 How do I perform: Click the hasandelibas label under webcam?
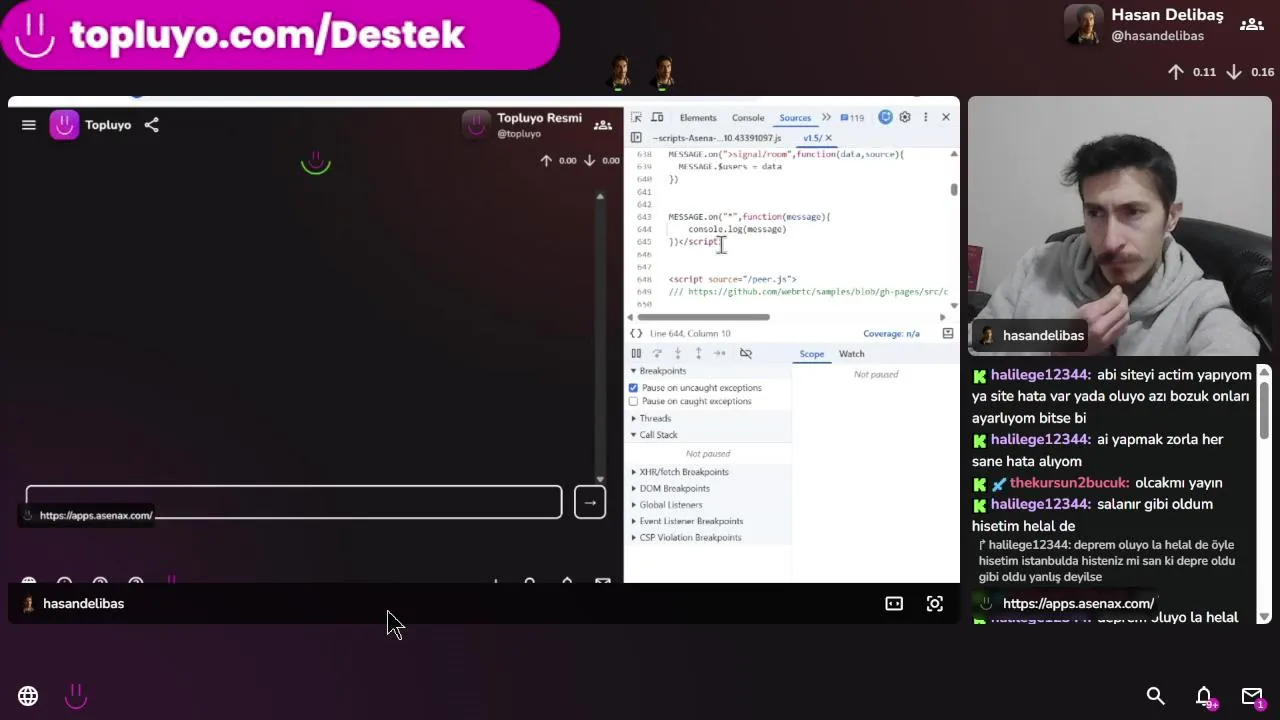pos(1043,335)
